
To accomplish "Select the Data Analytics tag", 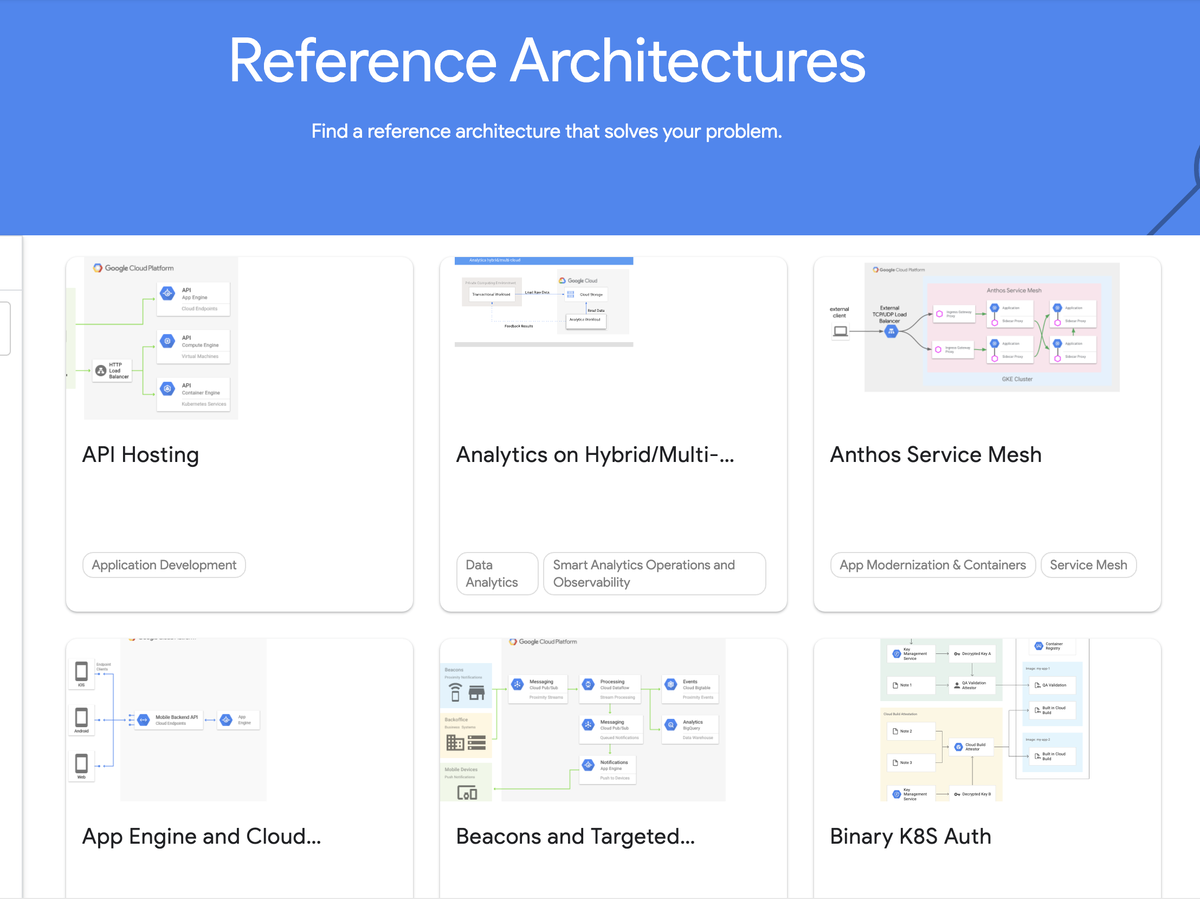I will 497,574.
